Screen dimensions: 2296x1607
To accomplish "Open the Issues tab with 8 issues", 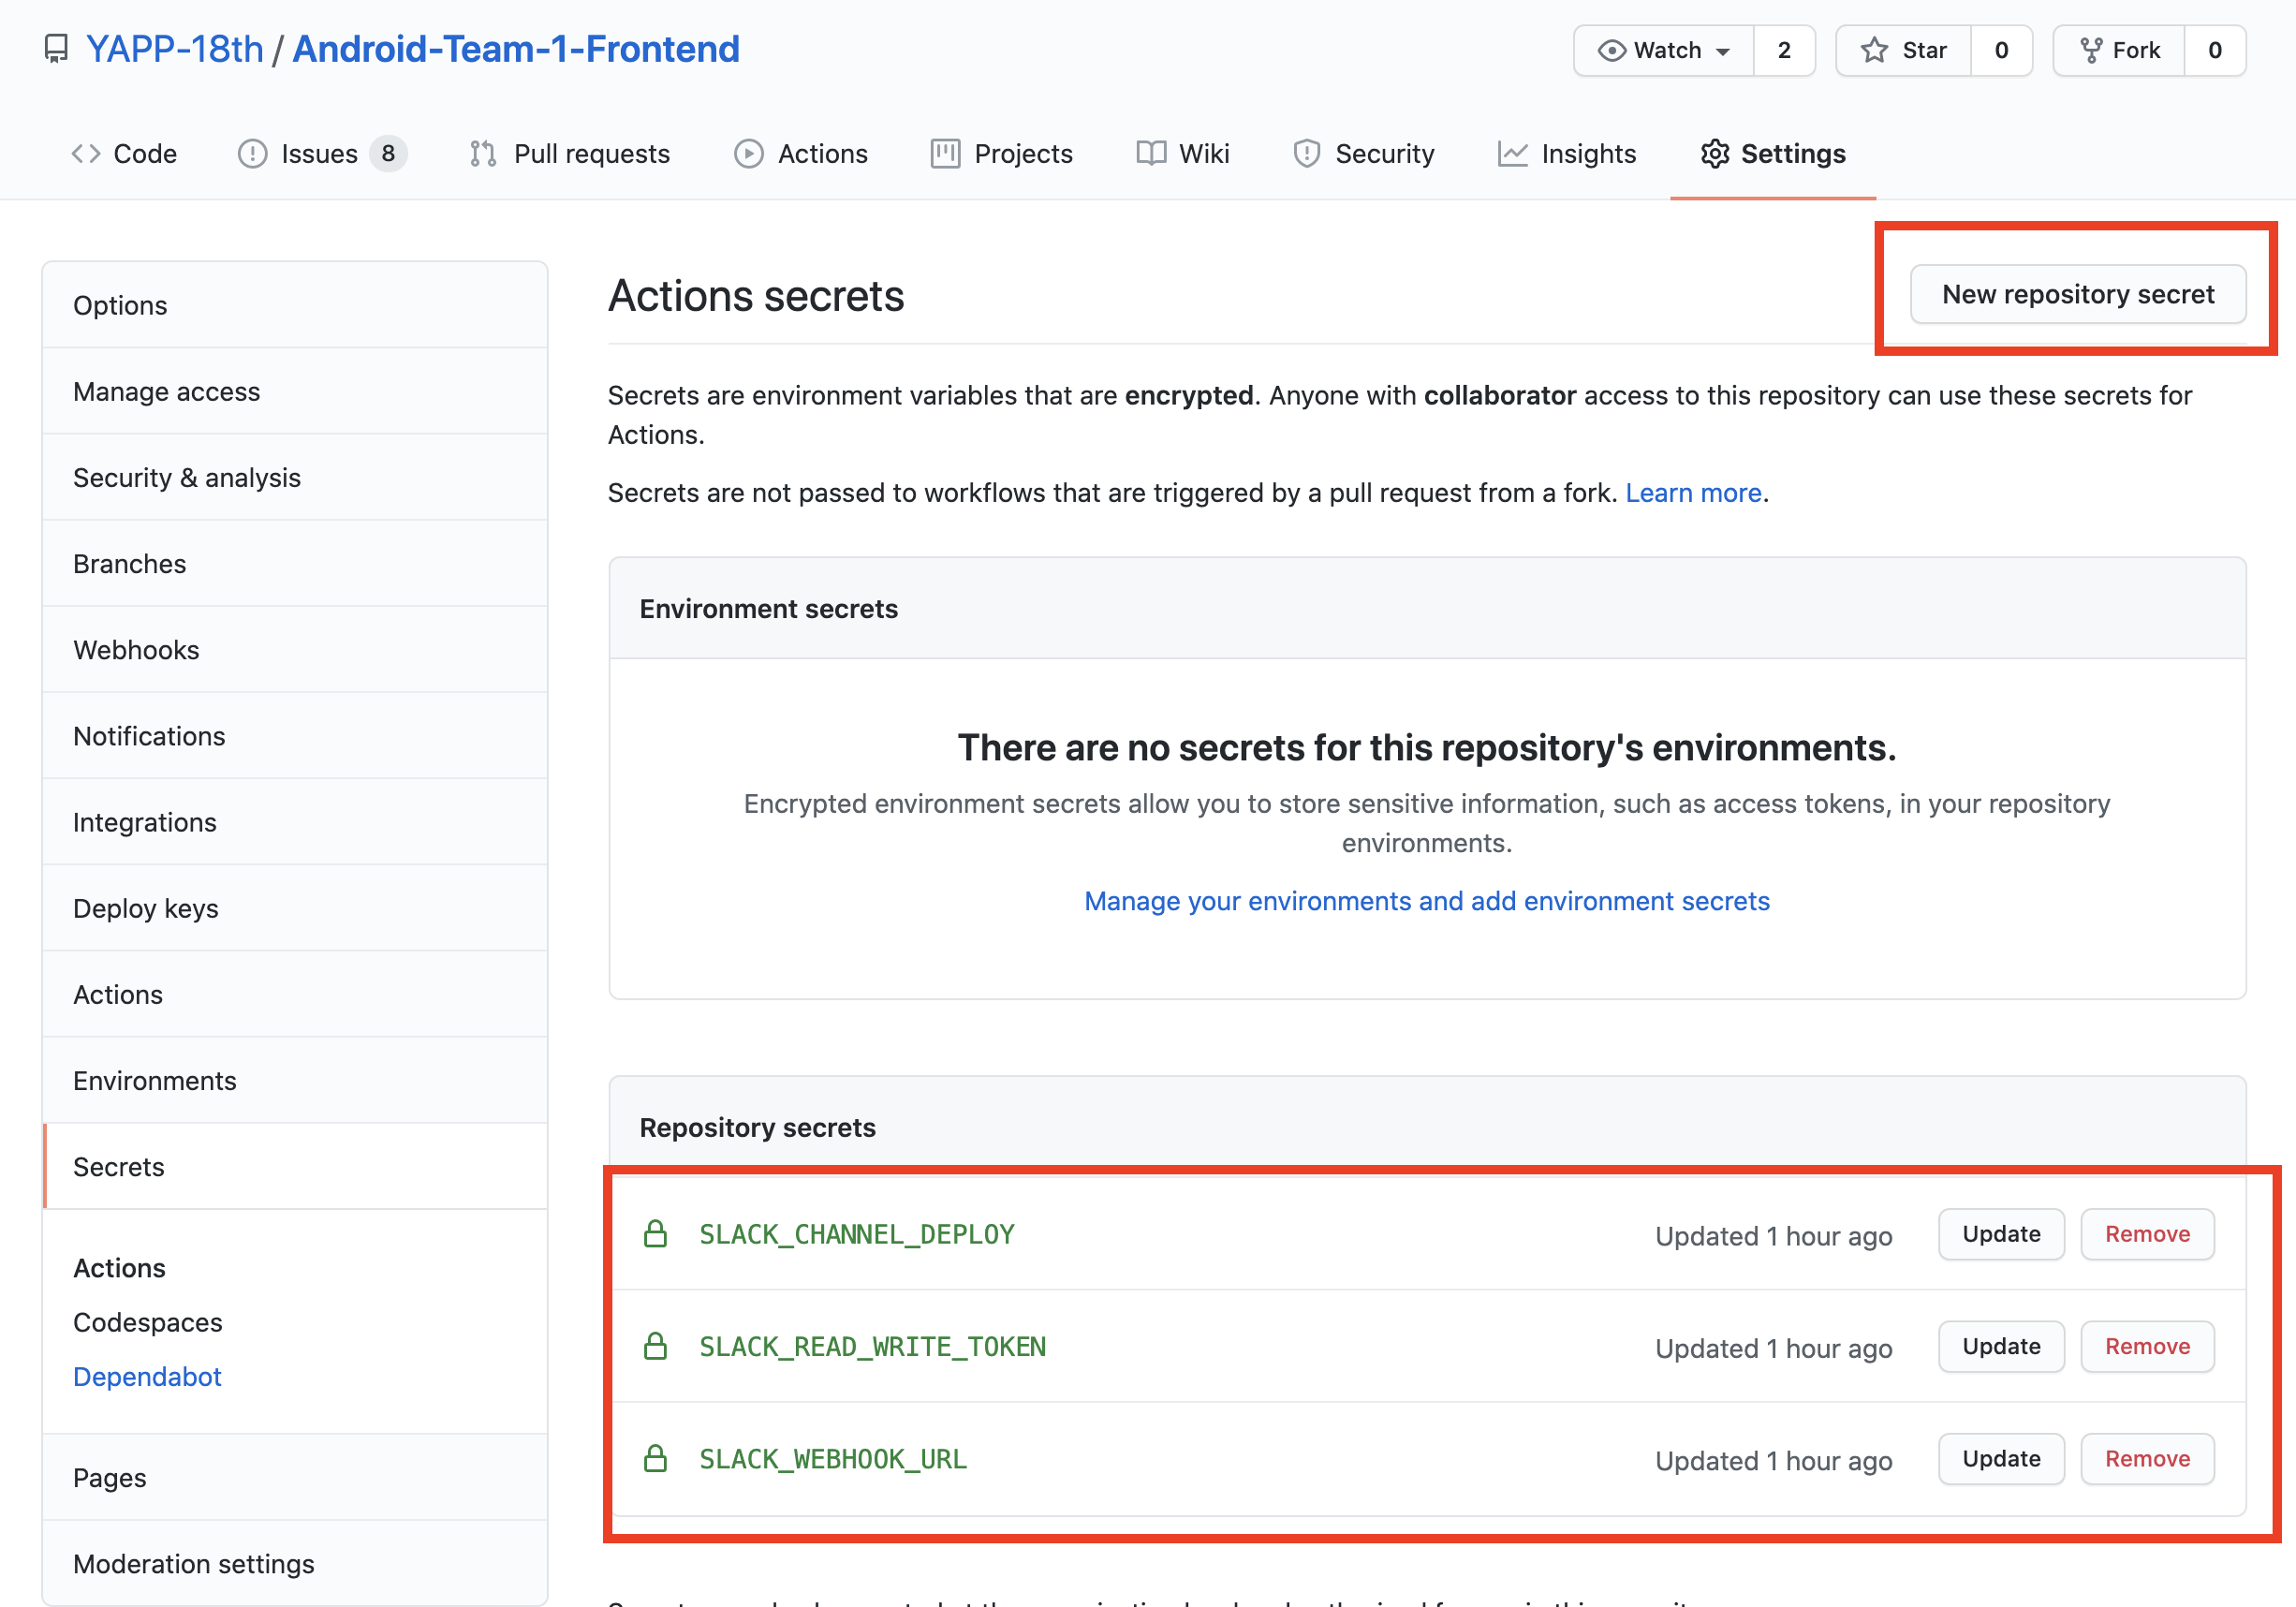I will click(320, 154).
